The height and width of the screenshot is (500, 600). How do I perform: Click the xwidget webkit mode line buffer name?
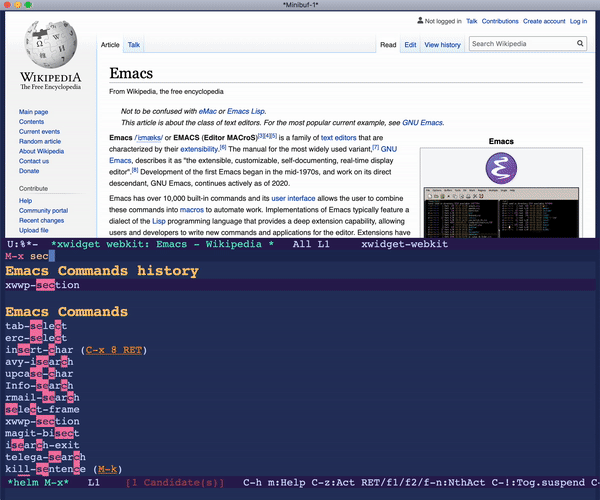pyautogui.click(x=162, y=244)
